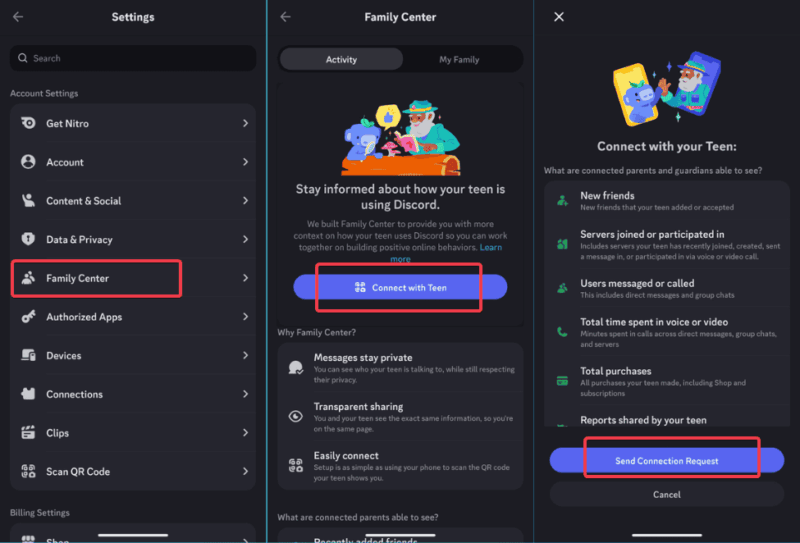Expand Data & Privacy chevron
The image size is (800, 543).
[x=245, y=239]
